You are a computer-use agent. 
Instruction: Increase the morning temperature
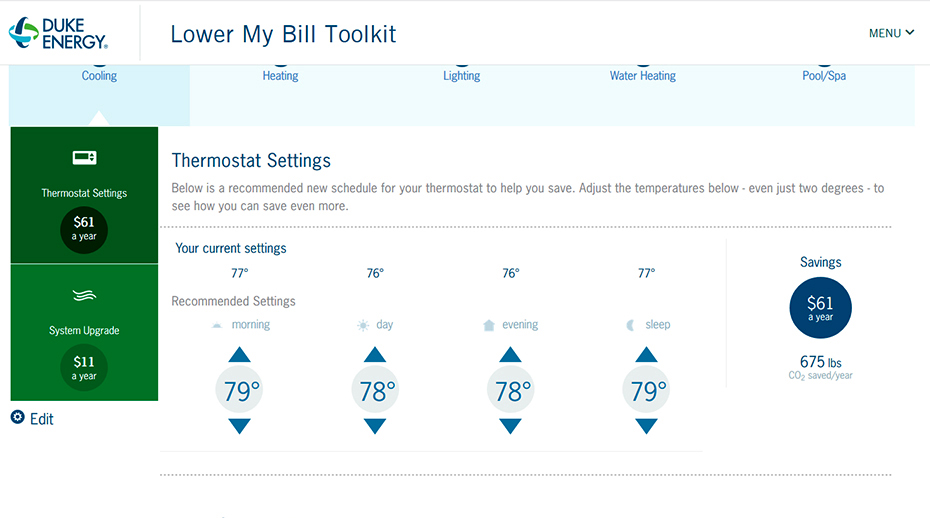click(x=240, y=355)
